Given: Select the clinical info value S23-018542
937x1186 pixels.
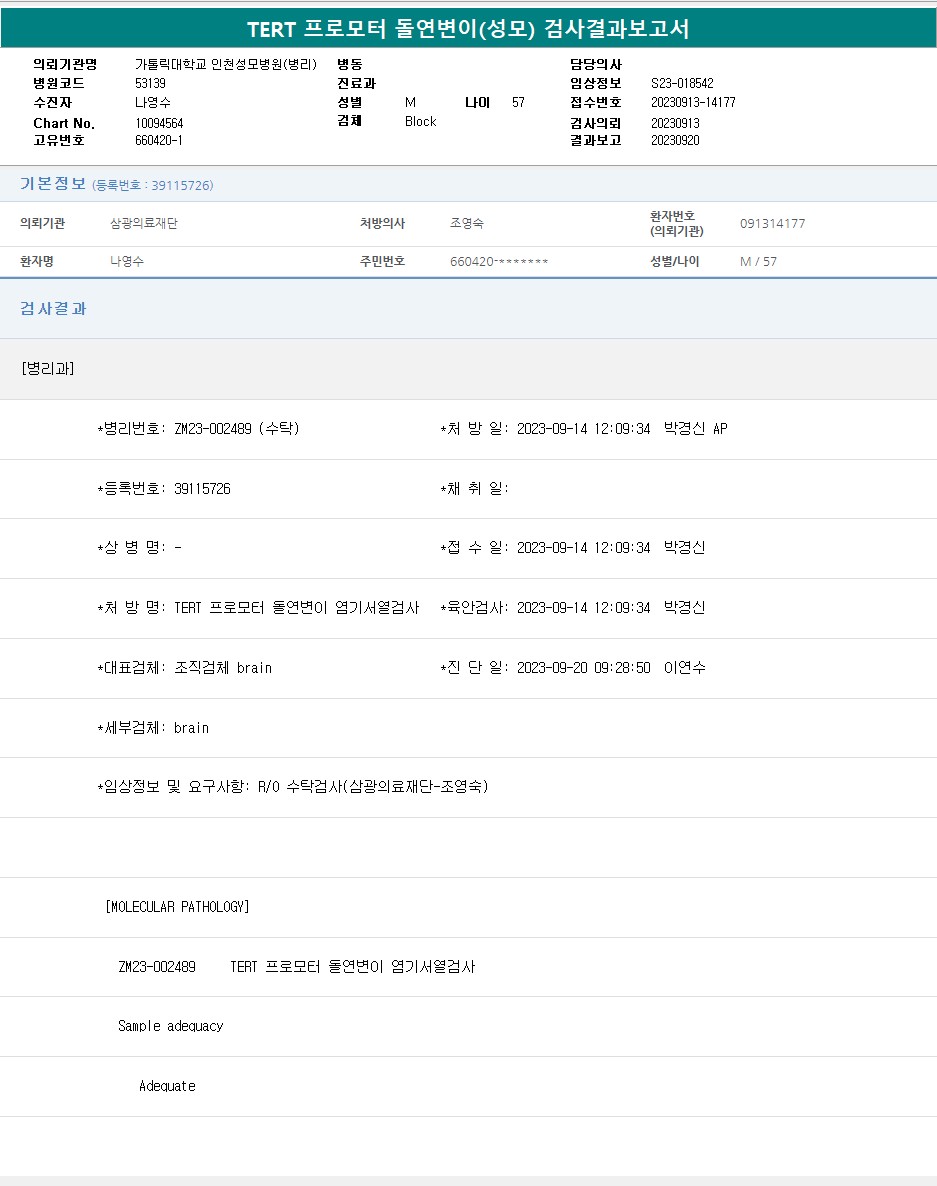Looking at the screenshot, I should (x=682, y=83).
